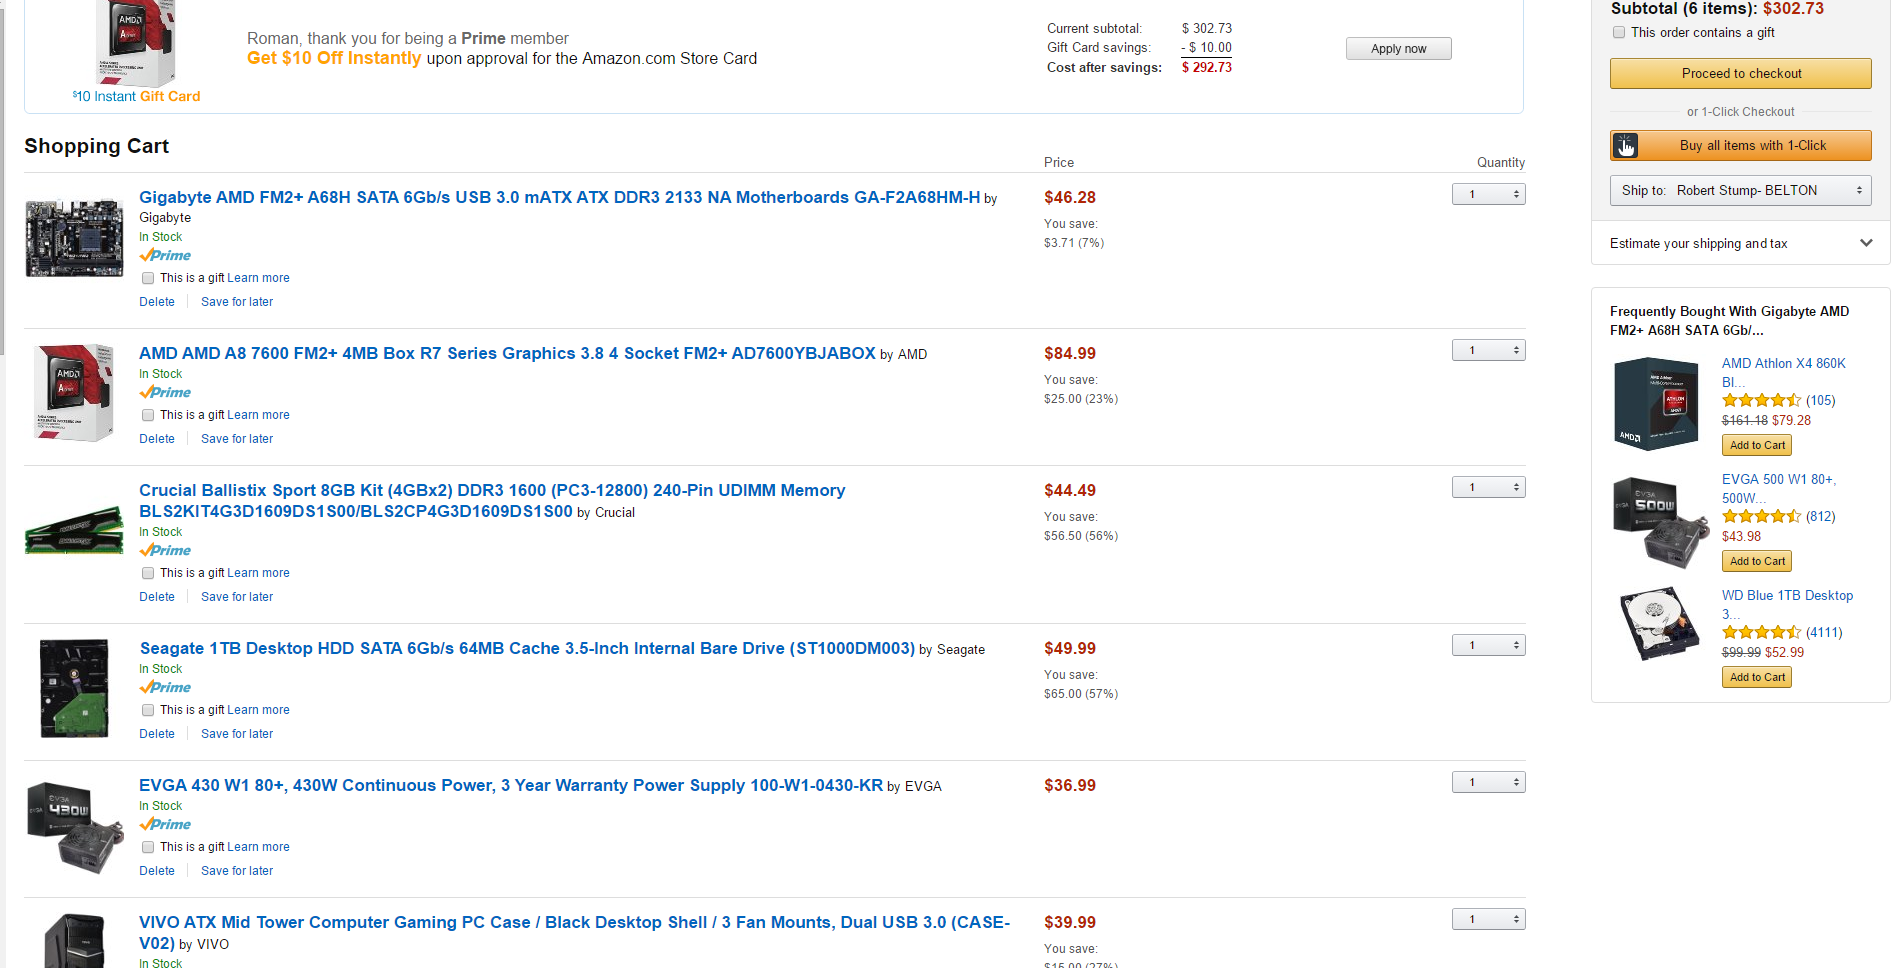
Task: Check 'This order contains a gift'
Action: point(1619,32)
